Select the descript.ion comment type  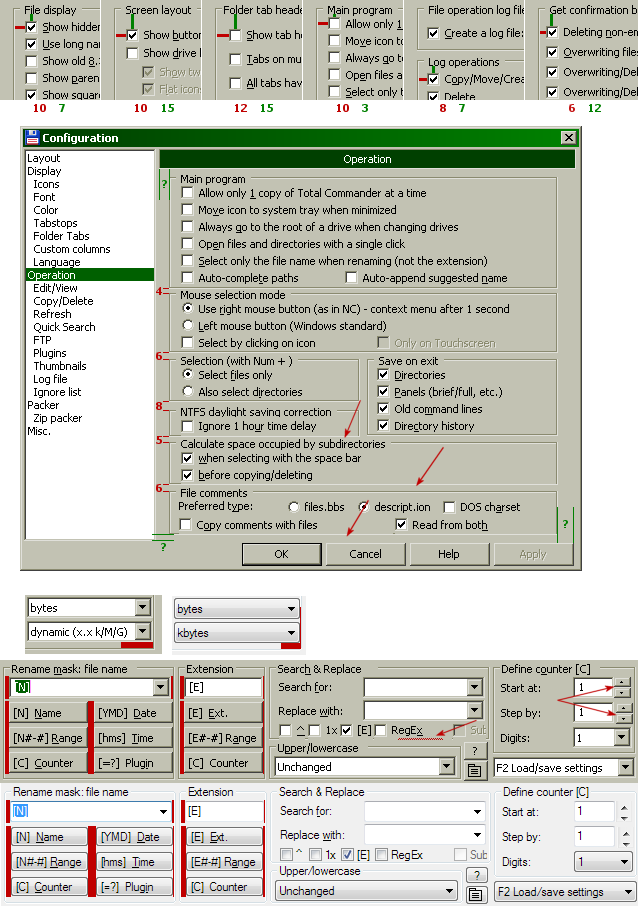[363, 507]
